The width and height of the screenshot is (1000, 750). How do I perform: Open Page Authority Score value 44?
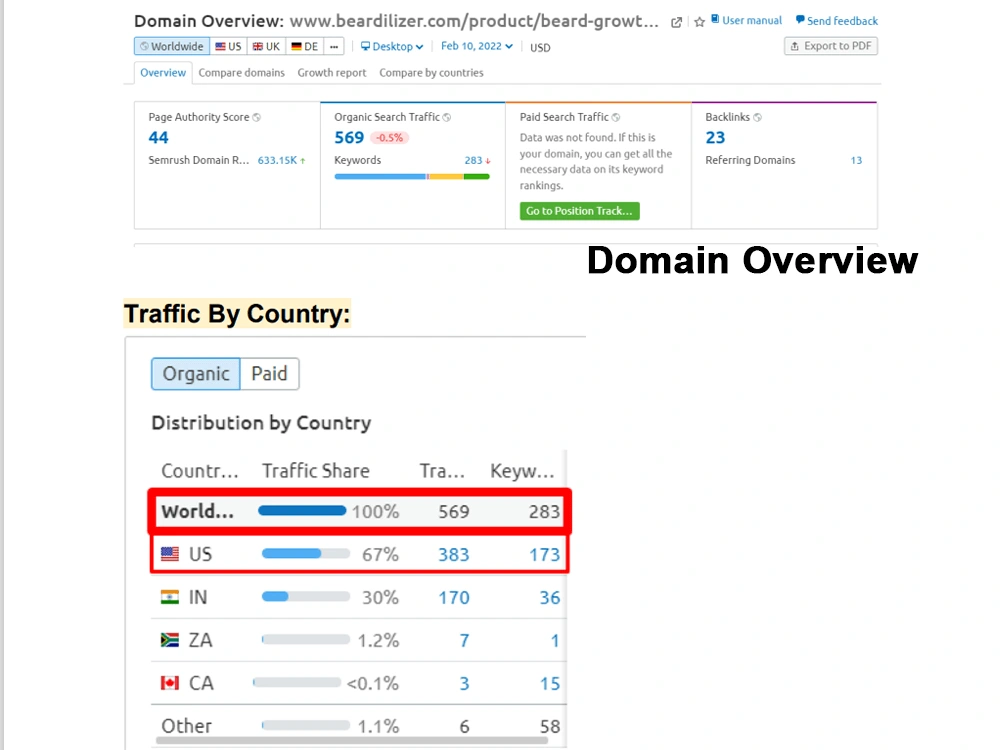158,138
